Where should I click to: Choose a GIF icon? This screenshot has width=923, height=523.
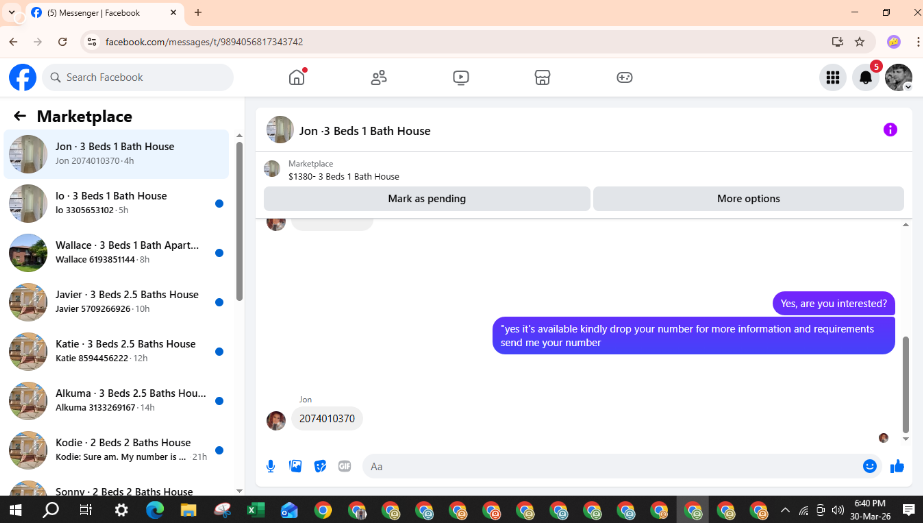tap(344, 466)
